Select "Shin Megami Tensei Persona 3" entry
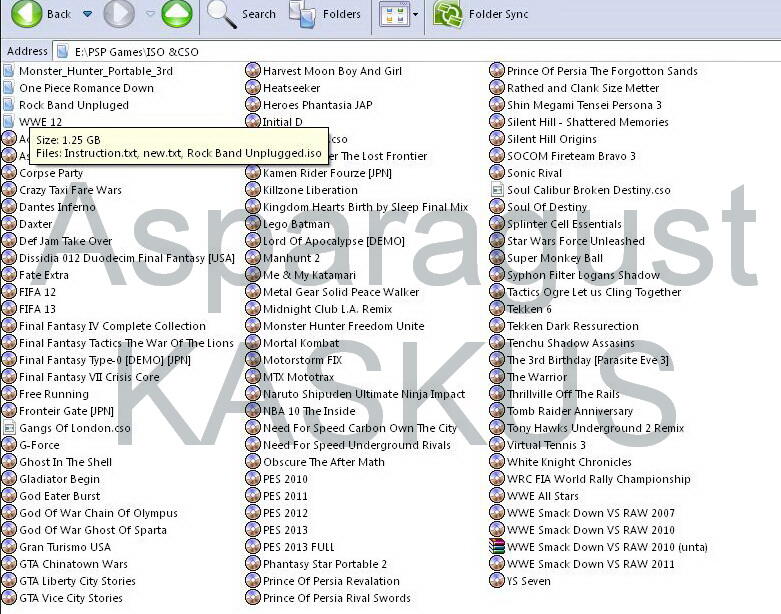The height and width of the screenshot is (614, 781). [x=576, y=105]
